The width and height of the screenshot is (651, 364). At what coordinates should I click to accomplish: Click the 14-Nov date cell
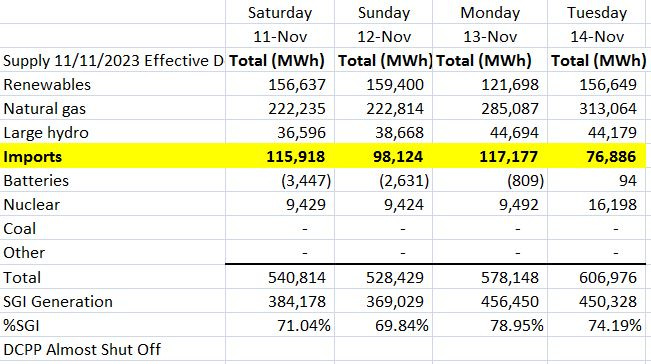pyautogui.click(x=597, y=36)
